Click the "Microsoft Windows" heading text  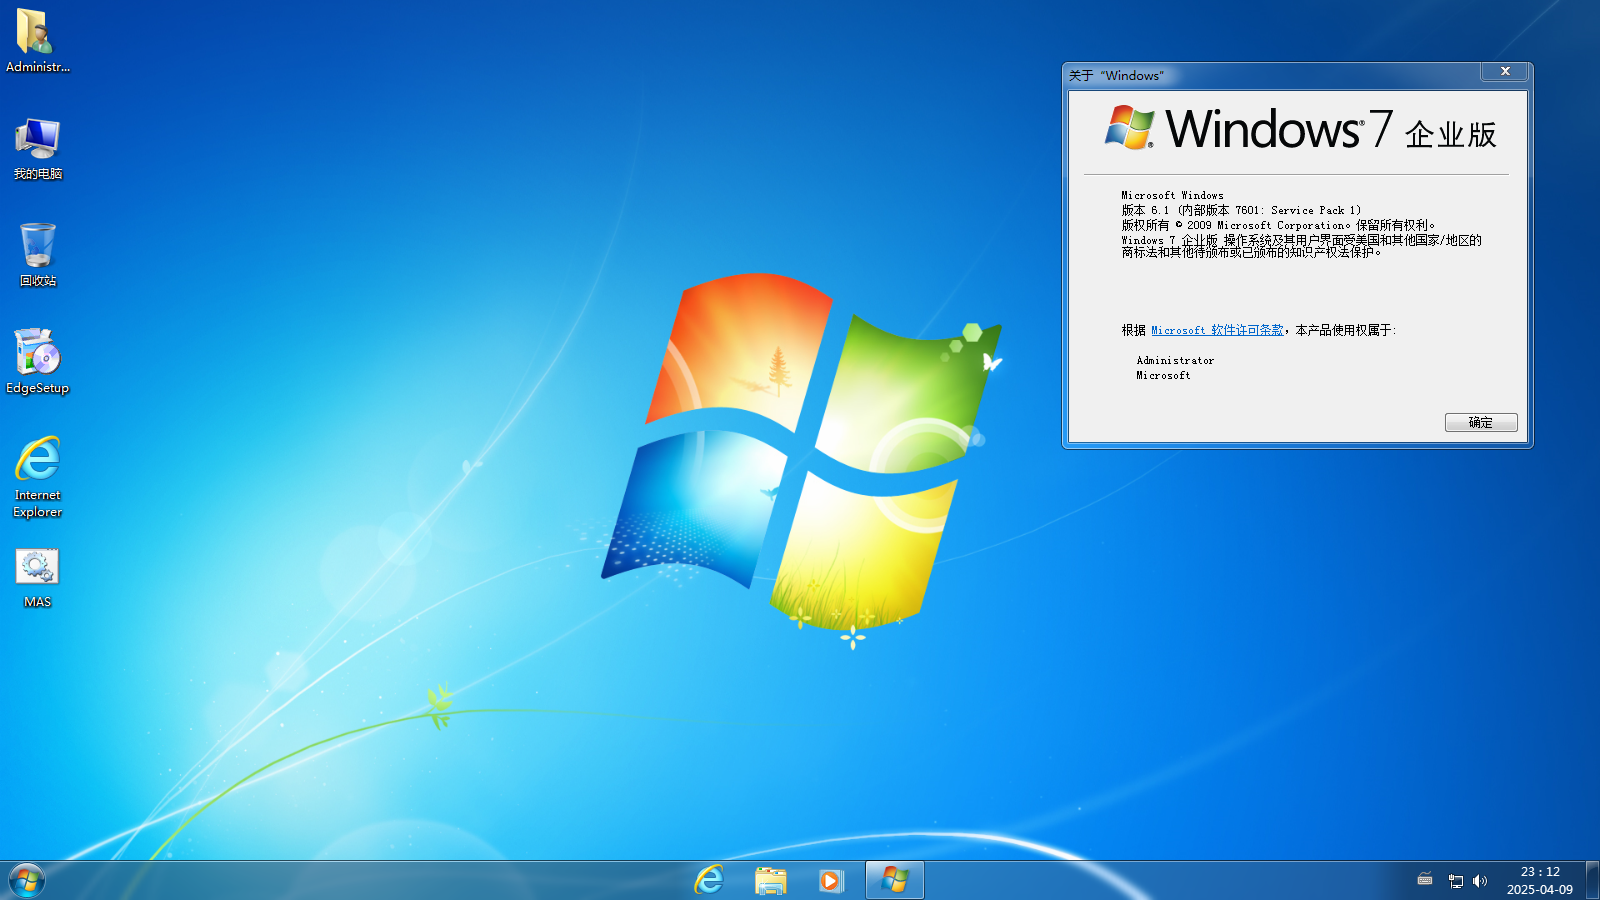(1172, 195)
